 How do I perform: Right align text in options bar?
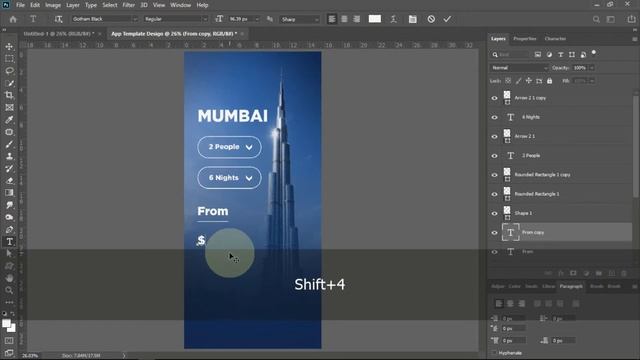(x=356, y=19)
